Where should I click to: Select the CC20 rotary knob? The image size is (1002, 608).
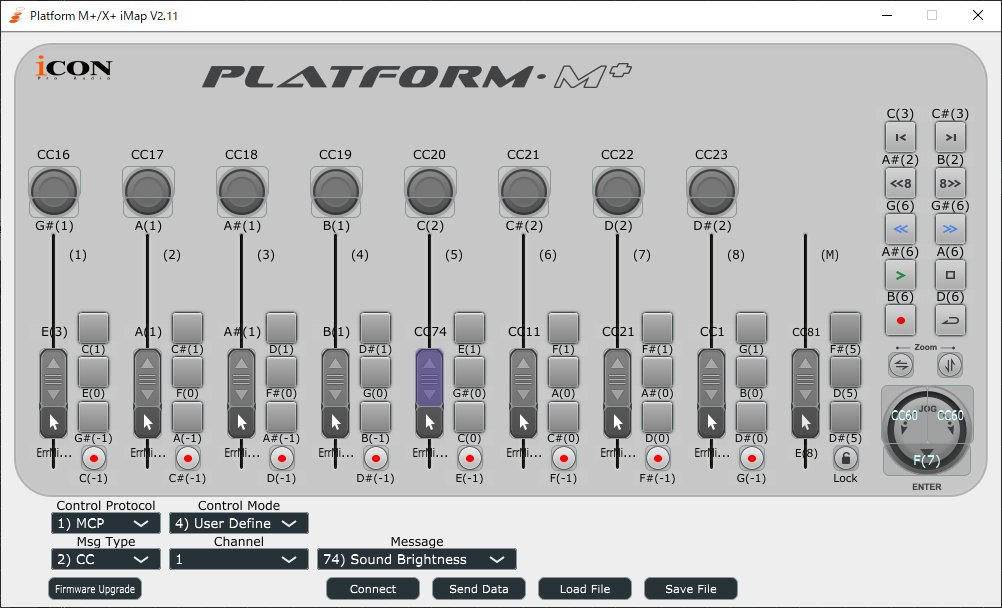pyautogui.click(x=429, y=191)
